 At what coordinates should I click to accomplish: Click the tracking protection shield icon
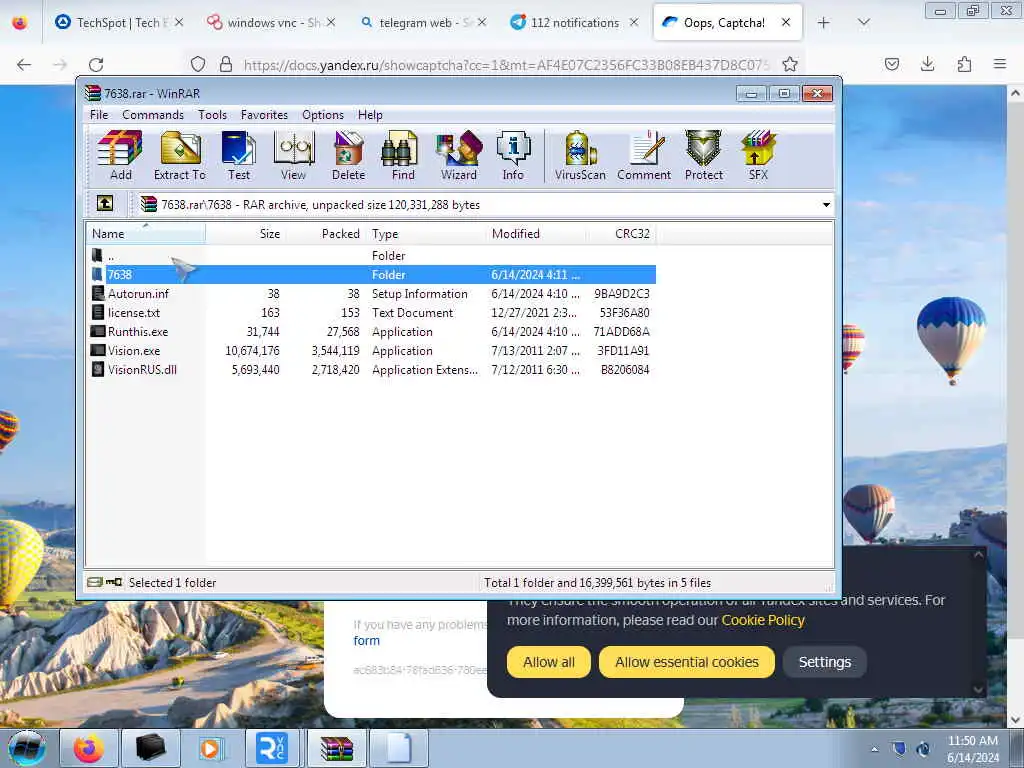point(198,64)
